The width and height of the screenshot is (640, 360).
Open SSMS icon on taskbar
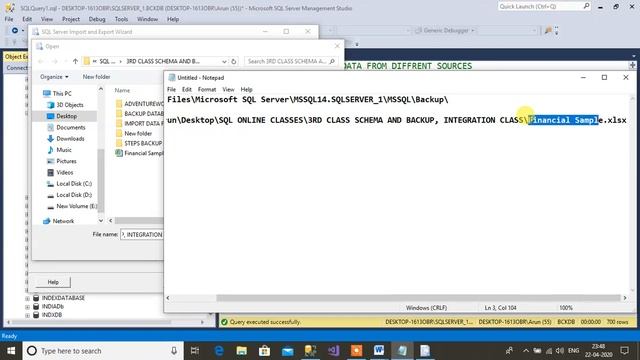coord(310,351)
